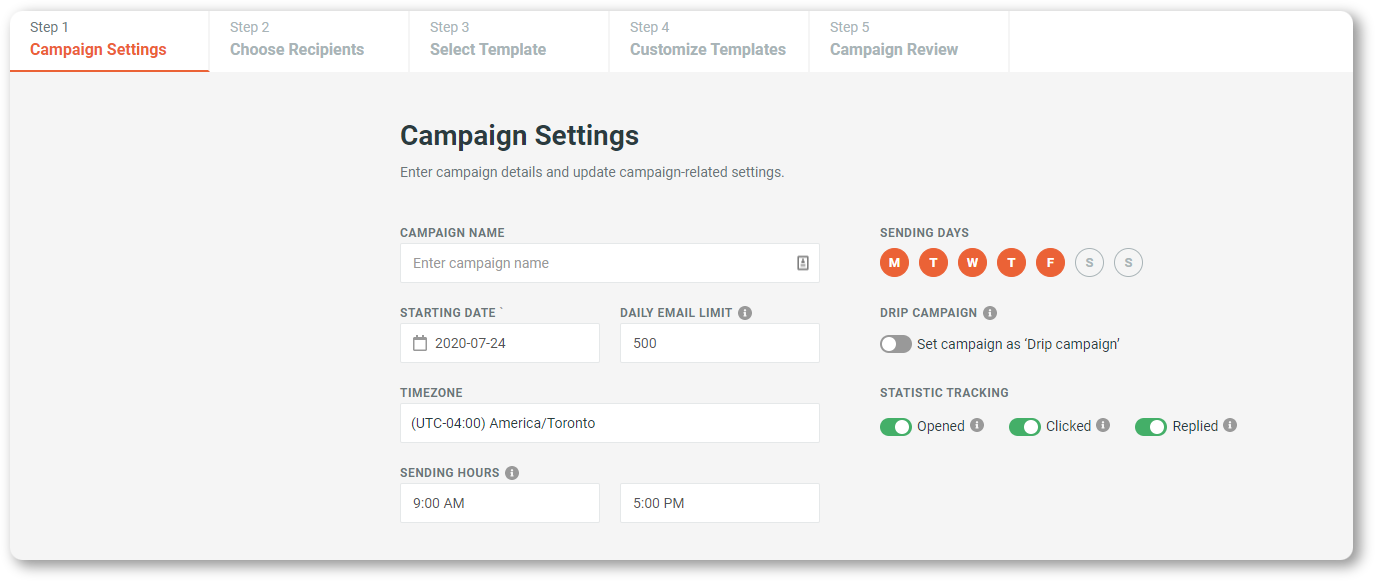Open the 9:00 AM start hour selector
The width and height of the screenshot is (1375, 581).
500,503
